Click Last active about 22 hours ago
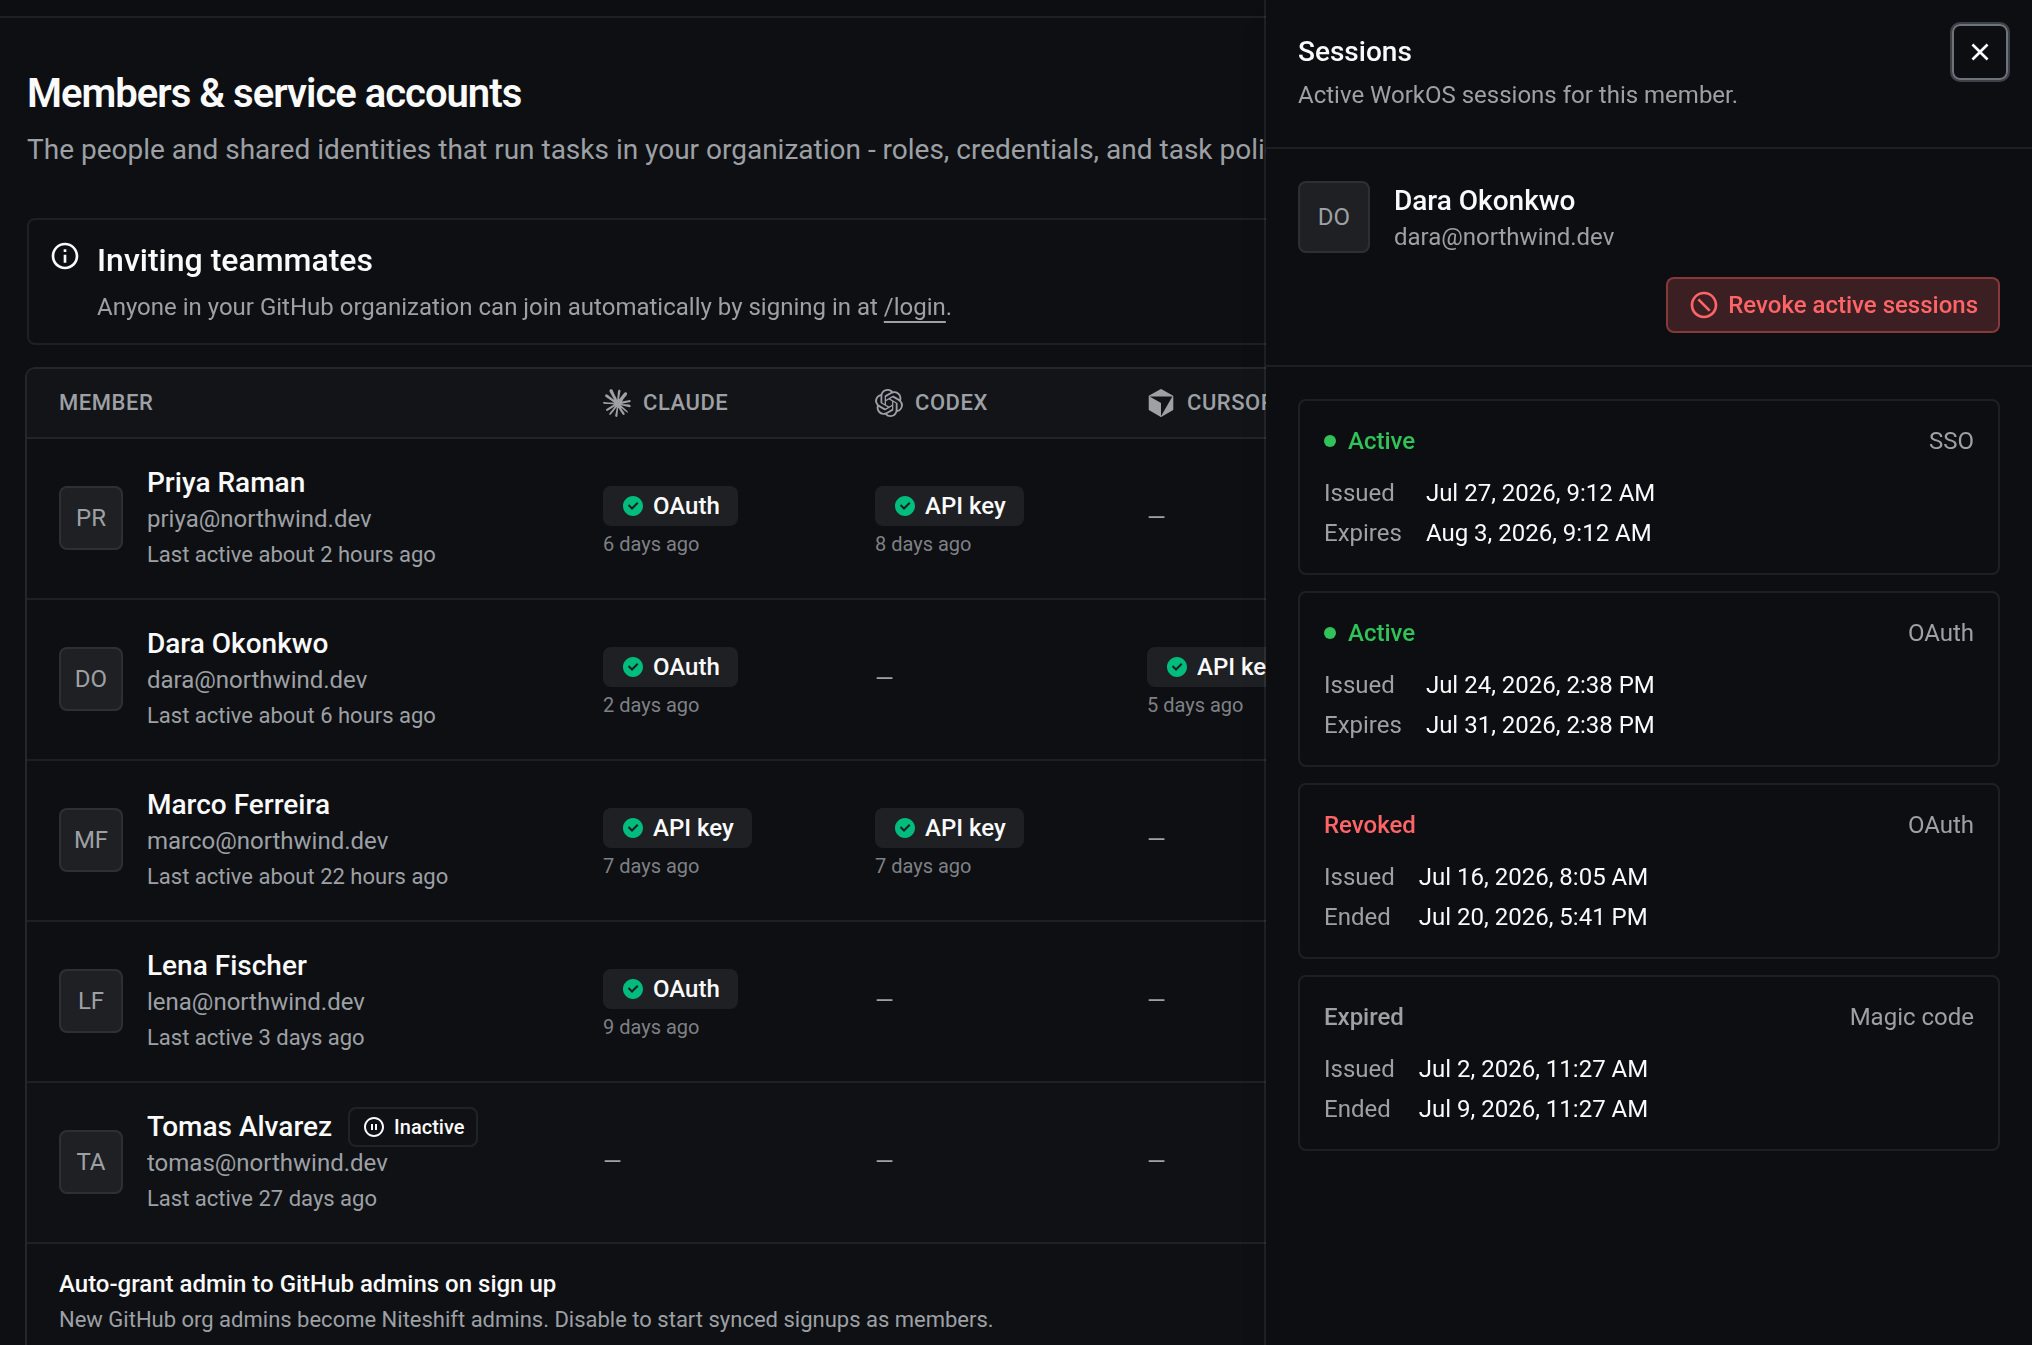Image resolution: width=2032 pixels, height=1345 pixels. tap(297, 876)
